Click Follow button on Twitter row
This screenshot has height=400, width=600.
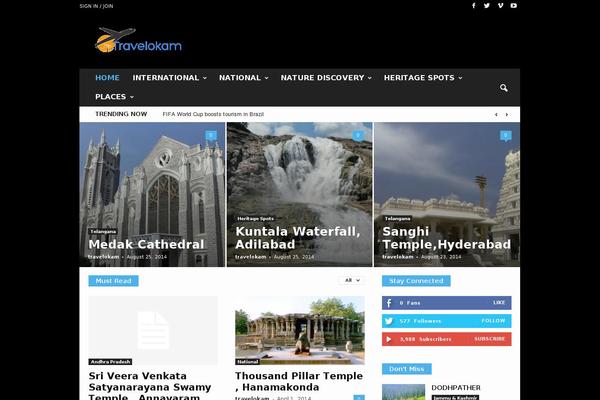(493, 321)
